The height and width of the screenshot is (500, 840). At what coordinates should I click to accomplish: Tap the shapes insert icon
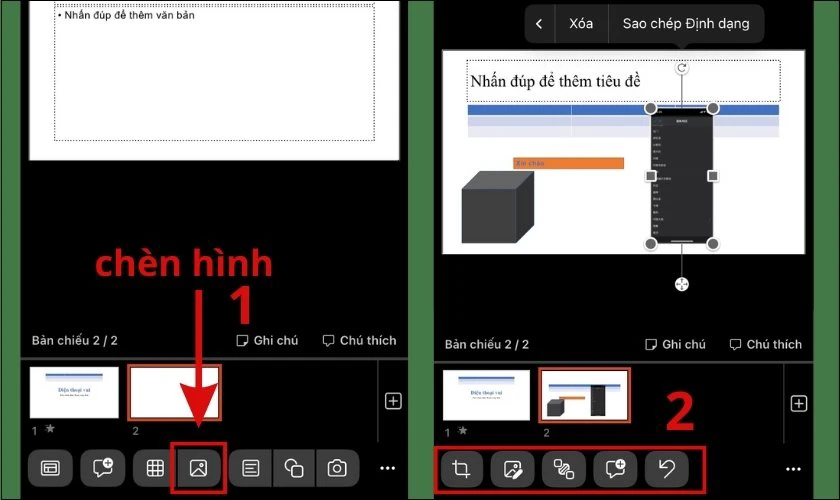coord(294,468)
